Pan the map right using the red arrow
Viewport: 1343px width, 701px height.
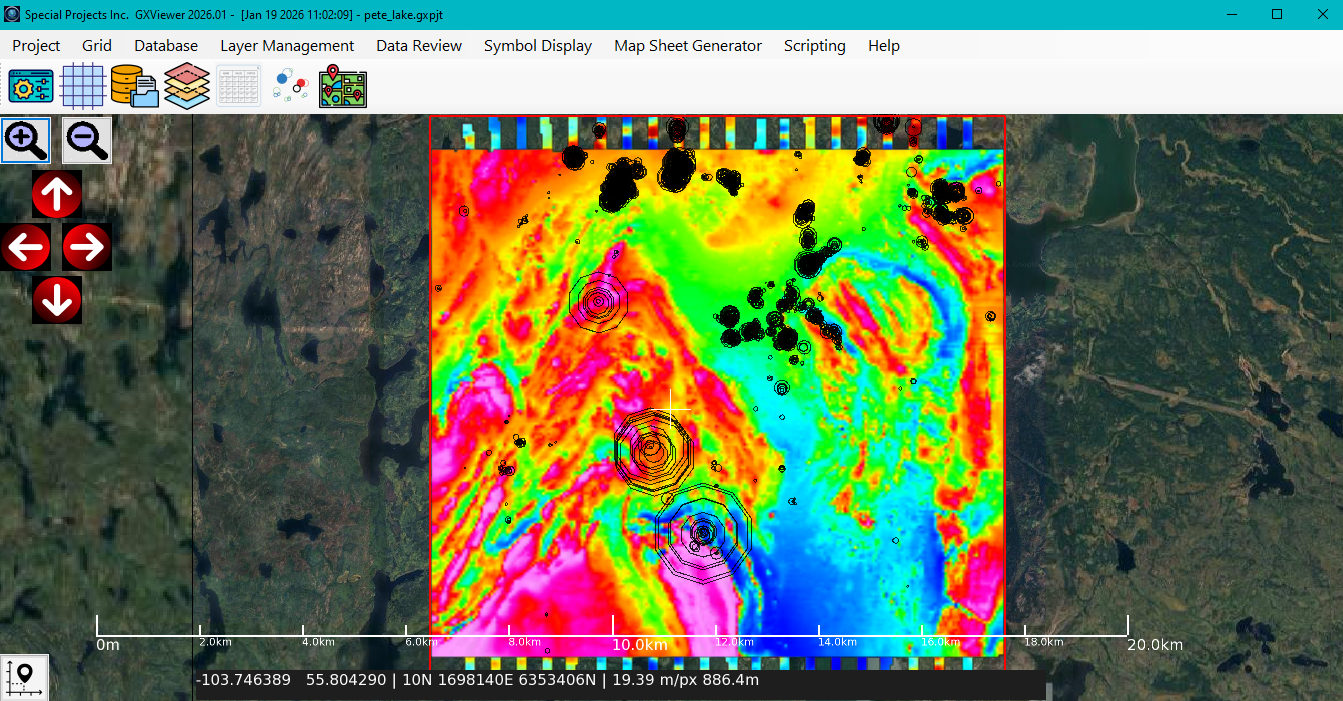coord(87,246)
